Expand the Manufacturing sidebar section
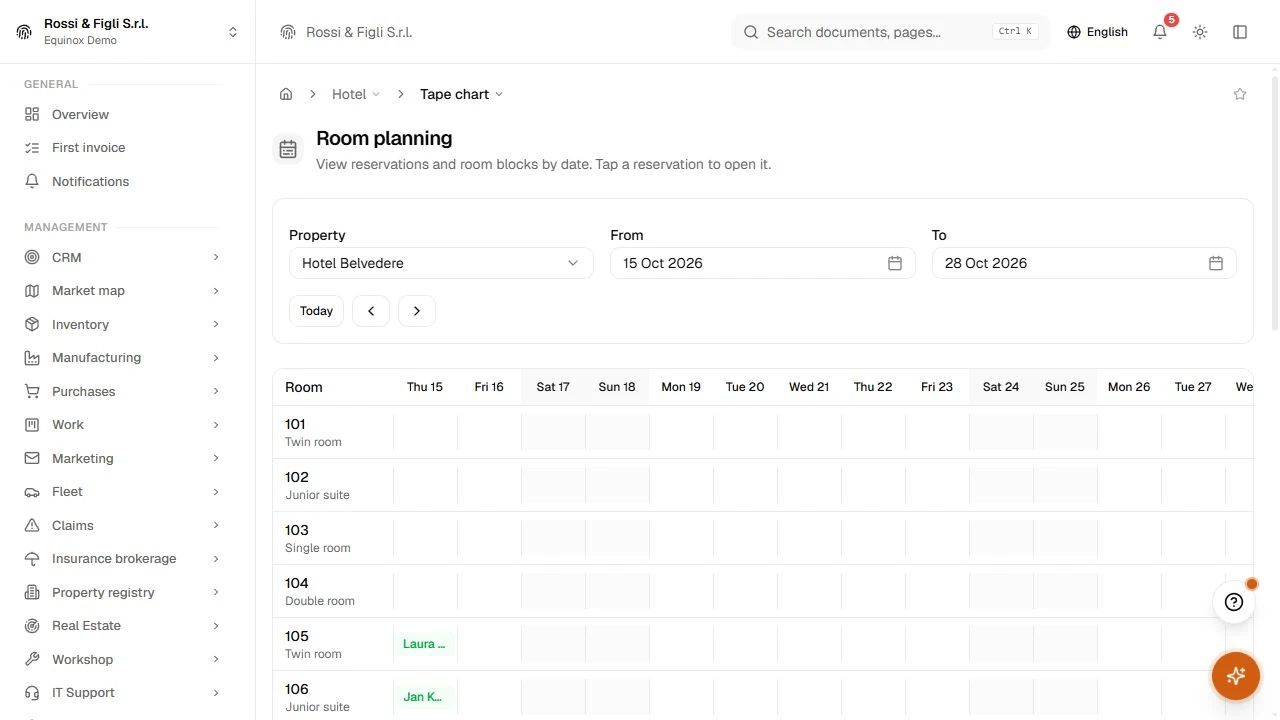Image resolution: width=1280 pixels, height=720 pixels. coord(123,357)
